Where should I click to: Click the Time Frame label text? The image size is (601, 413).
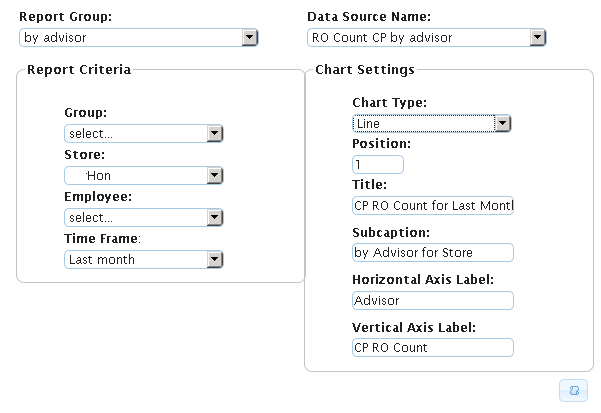pos(103,238)
